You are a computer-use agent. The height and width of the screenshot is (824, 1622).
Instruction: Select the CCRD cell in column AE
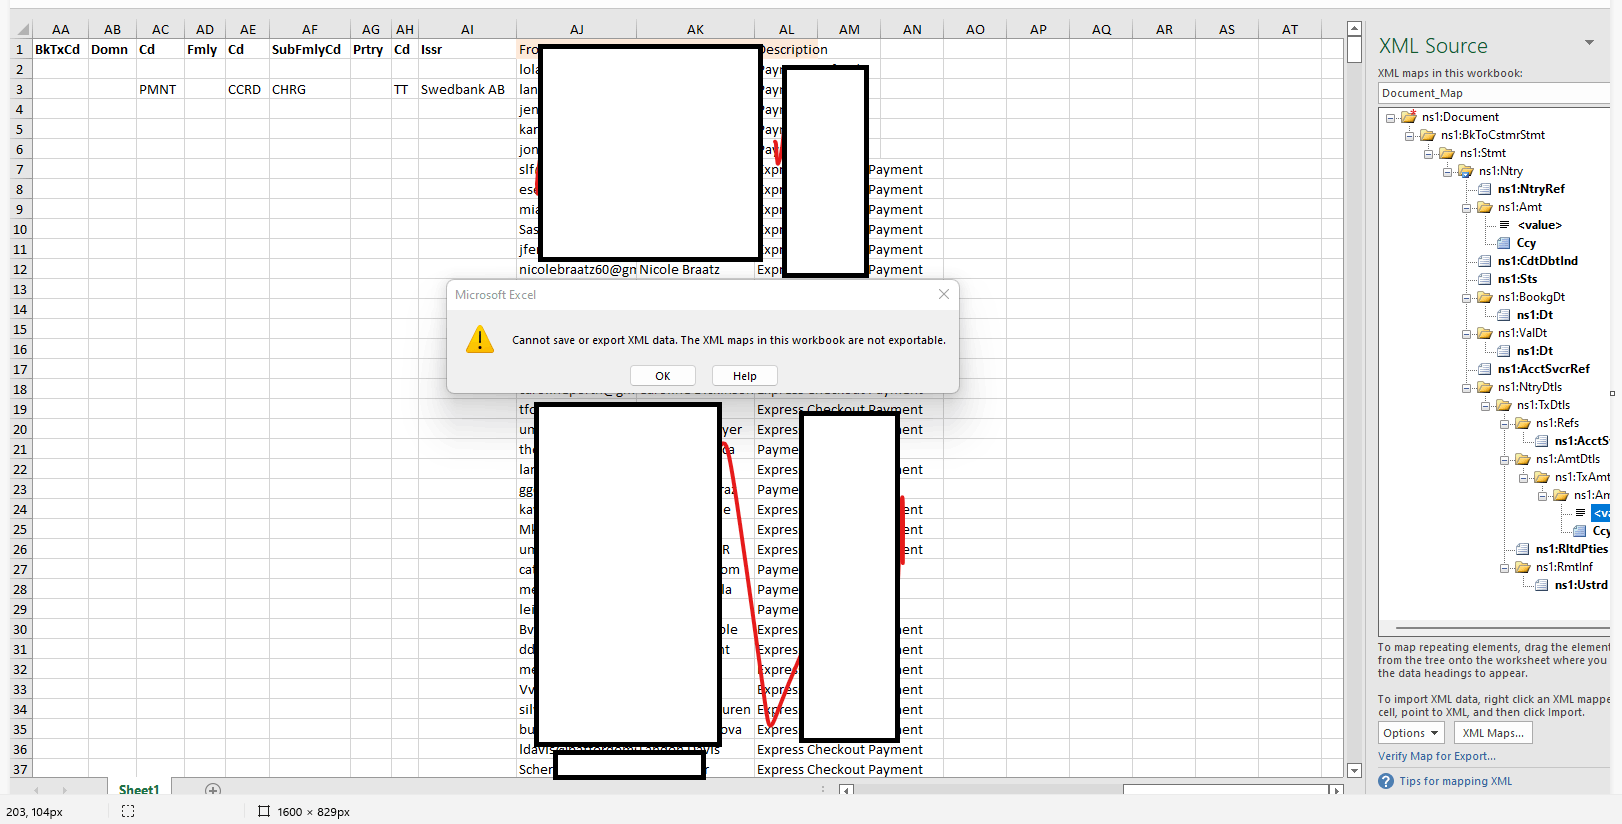point(248,89)
